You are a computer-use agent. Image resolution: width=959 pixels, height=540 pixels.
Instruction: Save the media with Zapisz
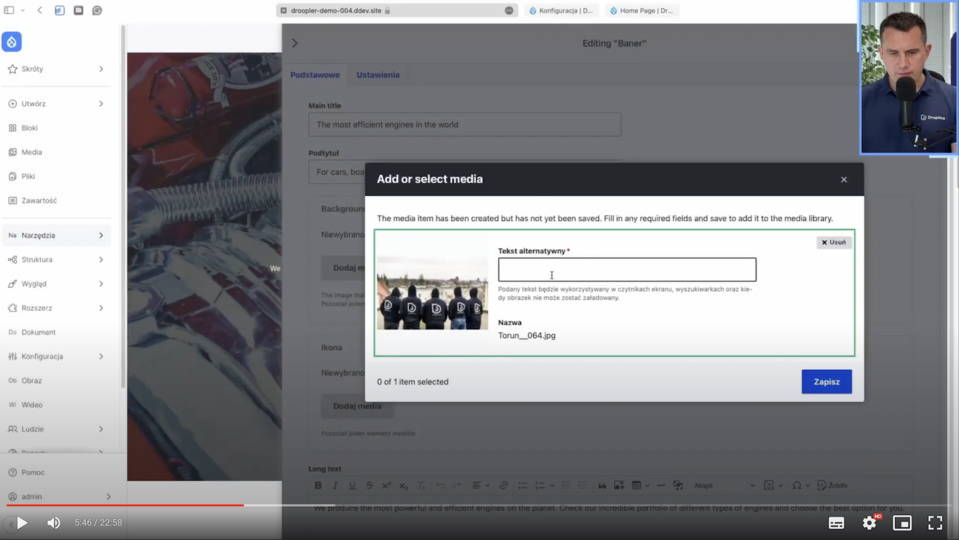click(826, 382)
